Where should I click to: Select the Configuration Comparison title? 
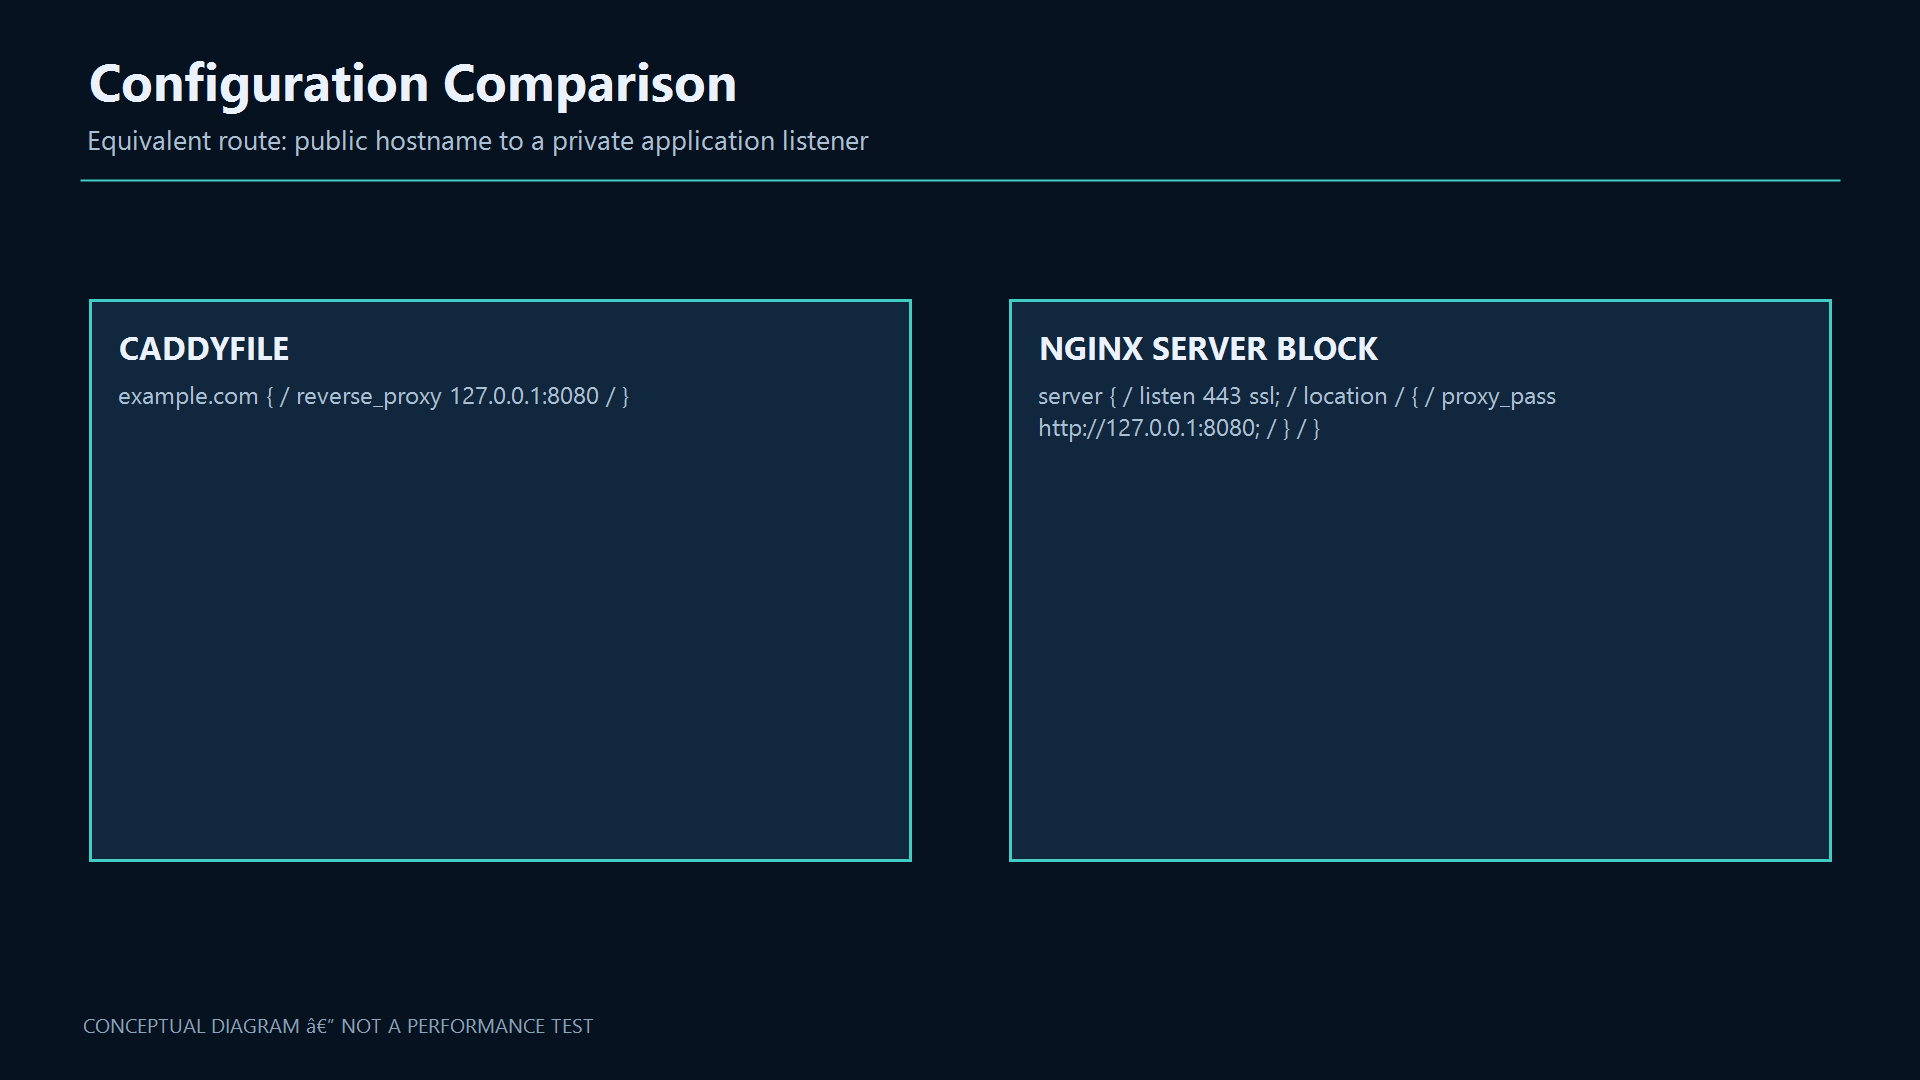click(x=413, y=84)
